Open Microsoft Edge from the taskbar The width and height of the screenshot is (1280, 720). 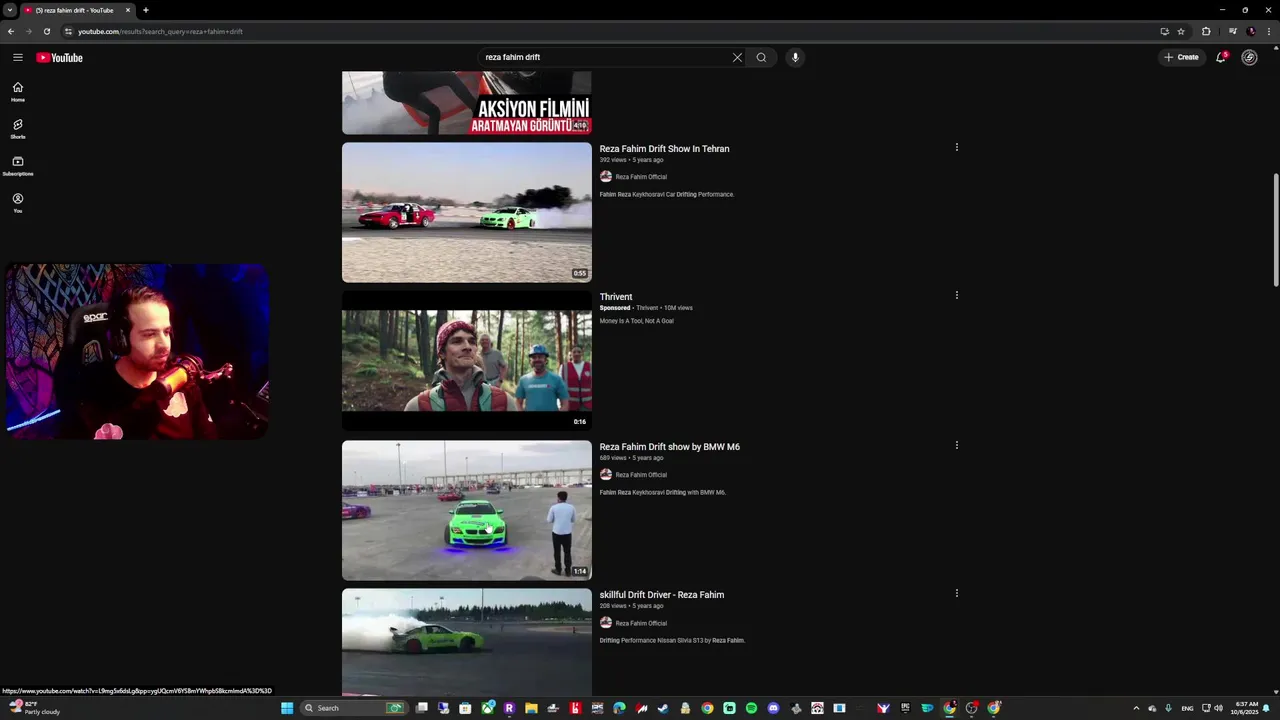point(619,708)
